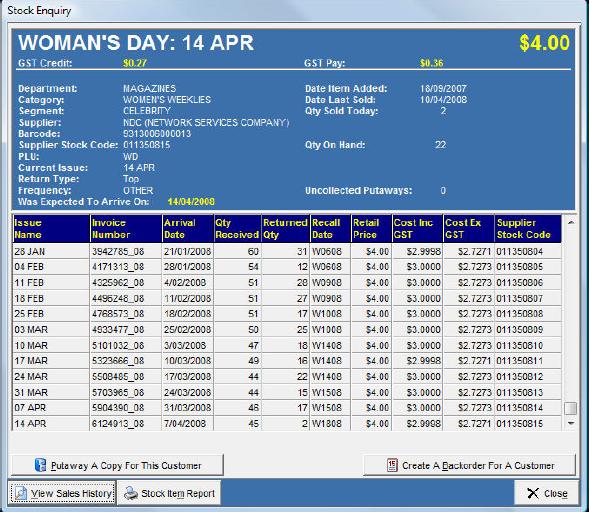Image resolution: width=590 pixels, height=512 pixels.
Task: Click the barcode value 9313006000013
Action: 157,134
